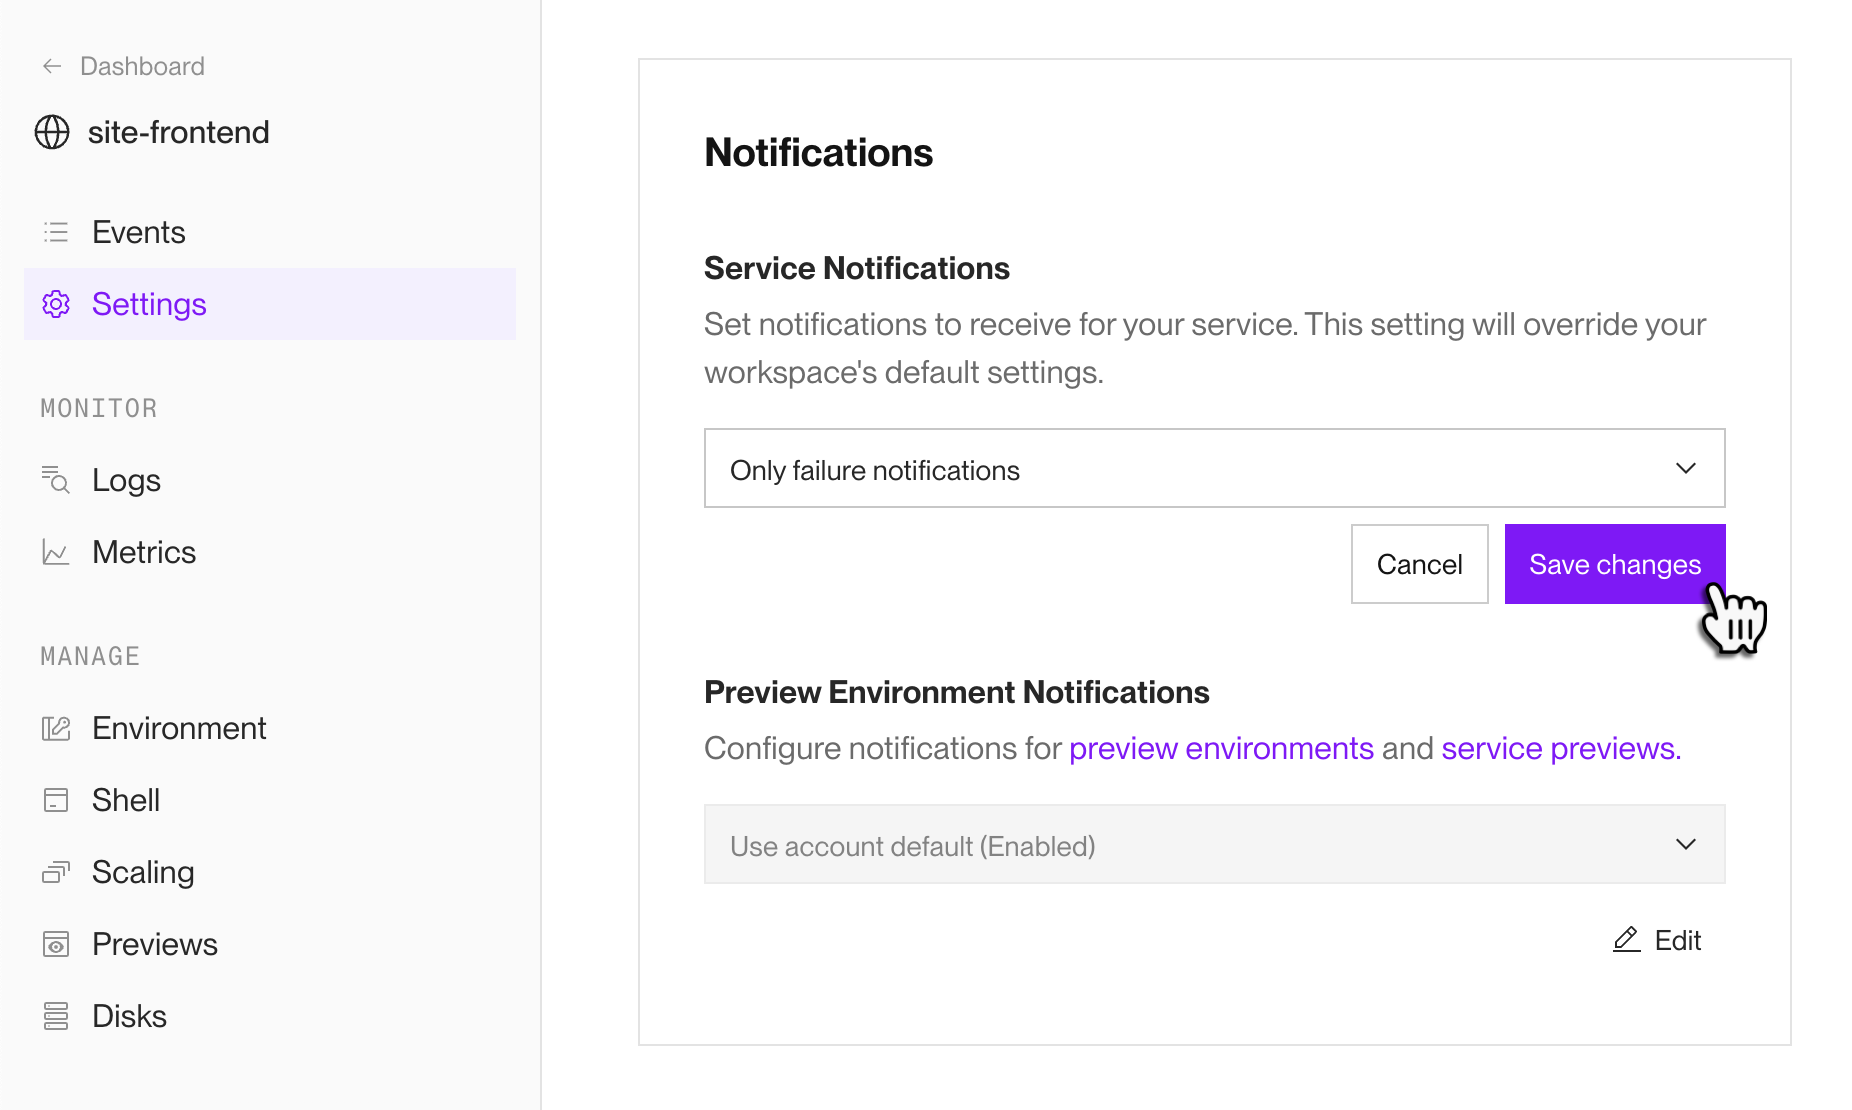Image resolution: width=1852 pixels, height=1110 pixels.
Task: Expand the Use account default dropdown
Action: pyautogui.click(x=1214, y=844)
